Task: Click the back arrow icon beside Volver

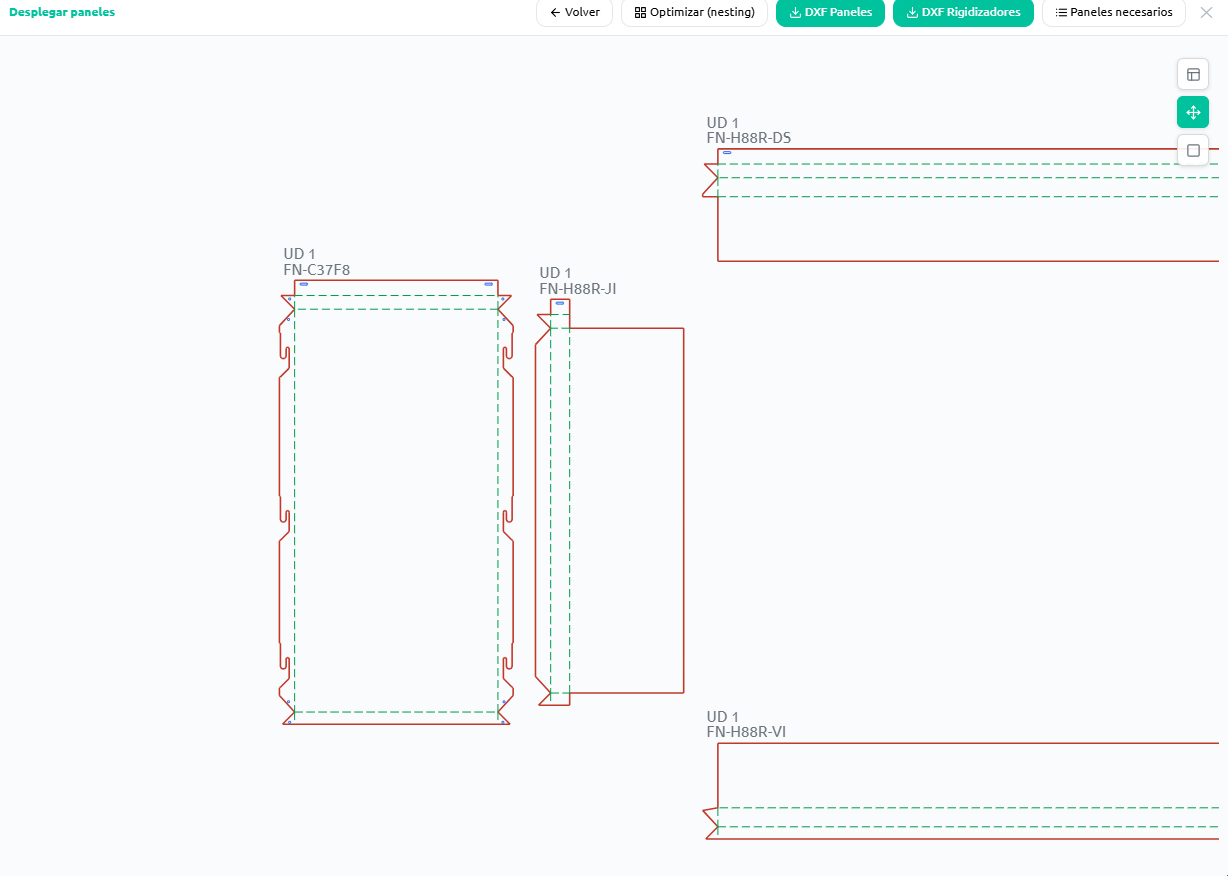Action: (x=555, y=13)
